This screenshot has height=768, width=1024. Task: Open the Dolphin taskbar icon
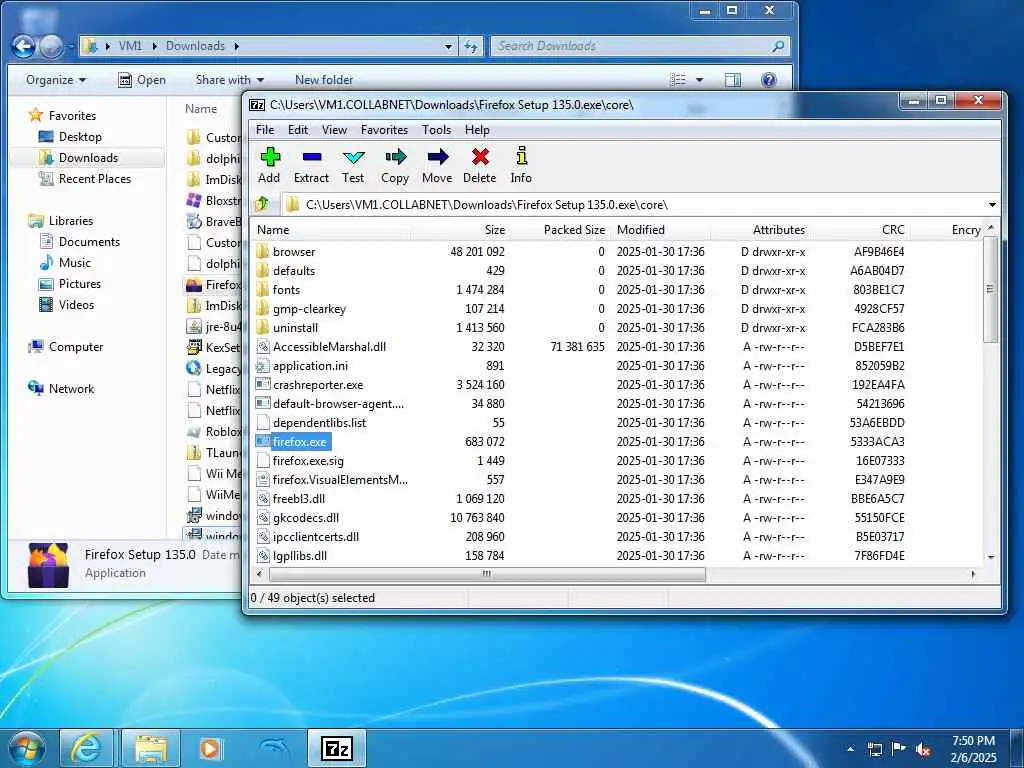(272, 748)
